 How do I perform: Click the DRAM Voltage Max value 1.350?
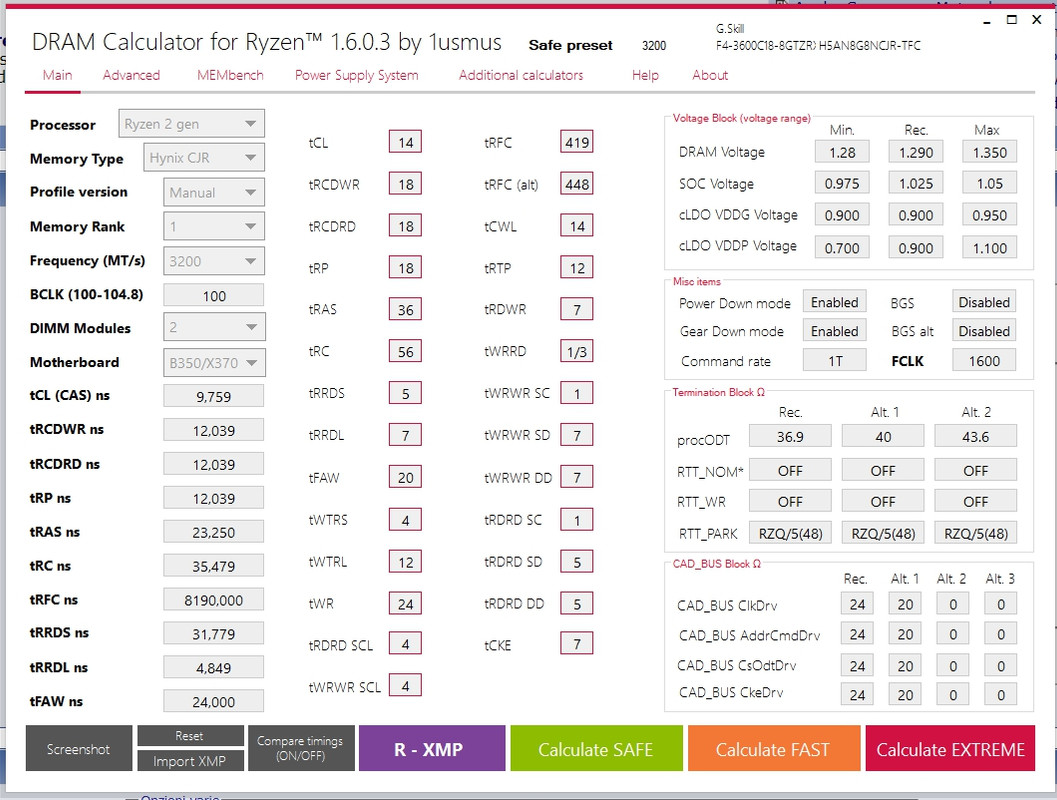coord(989,152)
